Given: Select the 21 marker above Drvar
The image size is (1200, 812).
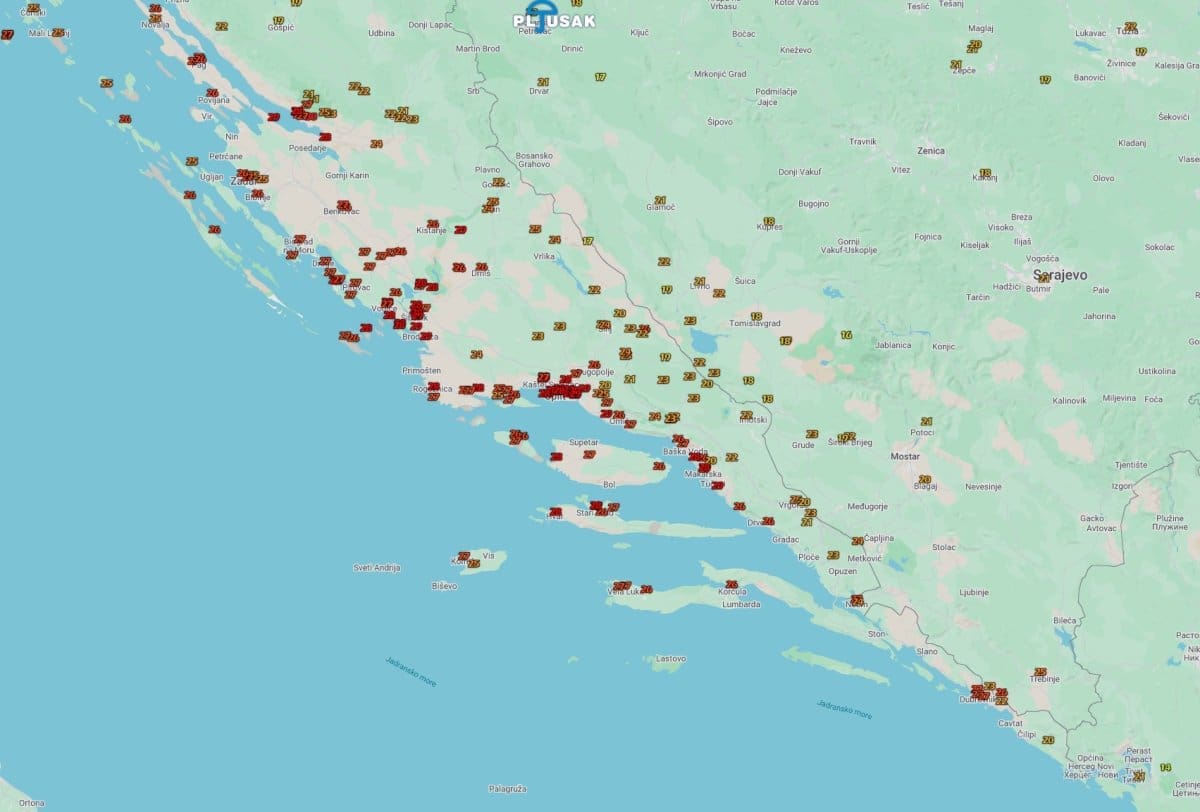Looking at the screenshot, I should [x=543, y=82].
